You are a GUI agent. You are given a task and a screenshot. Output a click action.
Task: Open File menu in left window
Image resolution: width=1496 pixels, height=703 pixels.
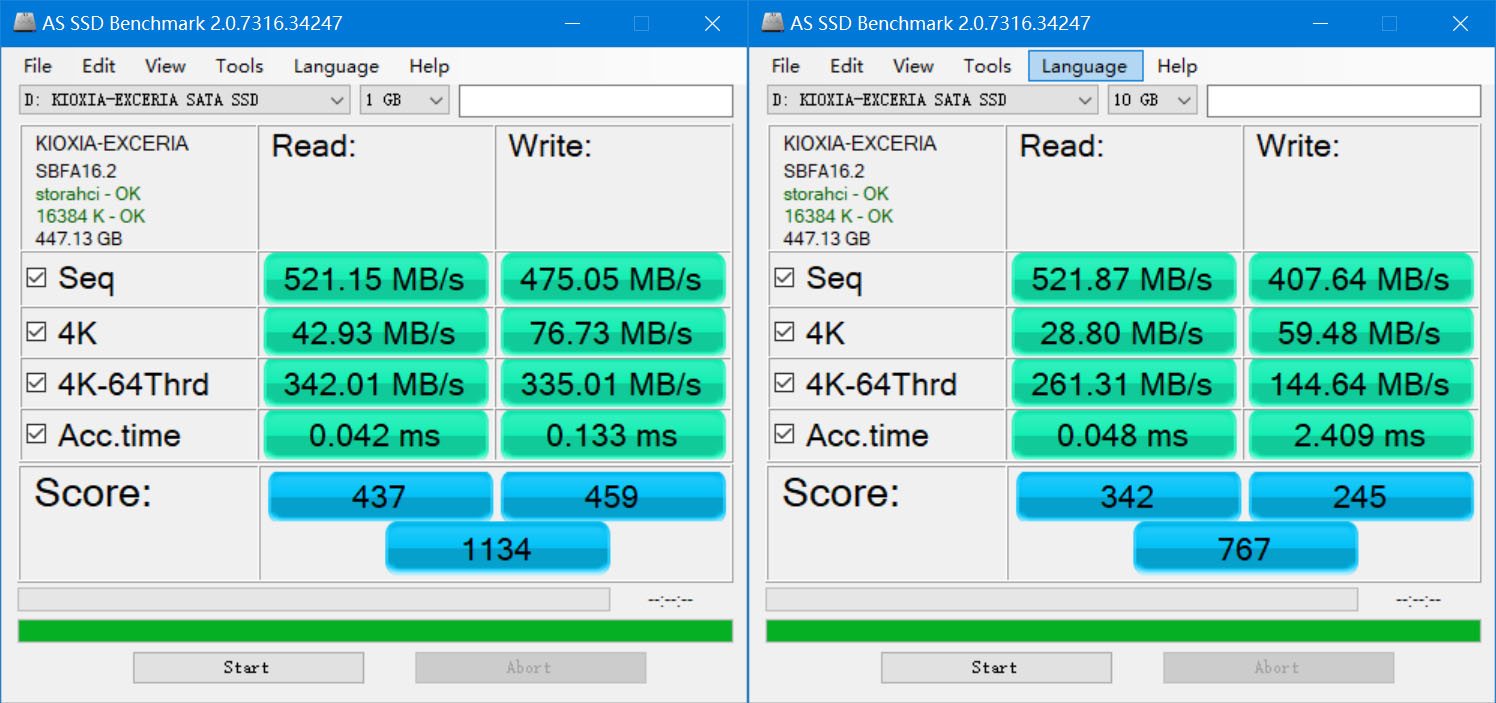pyautogui.click(x=38, y=66)
